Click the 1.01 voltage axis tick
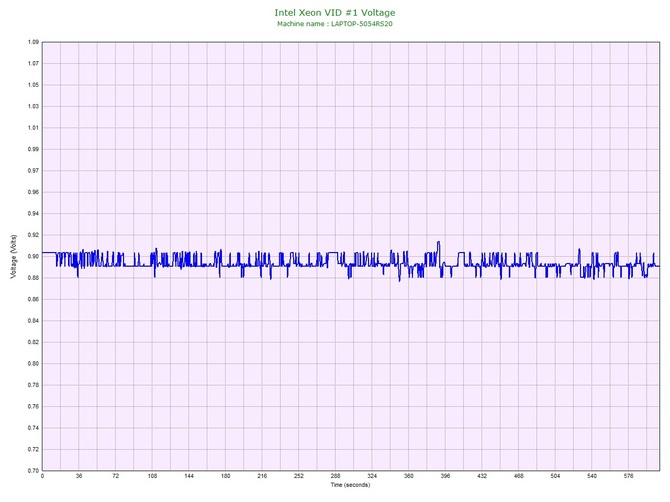 [33, 127]
